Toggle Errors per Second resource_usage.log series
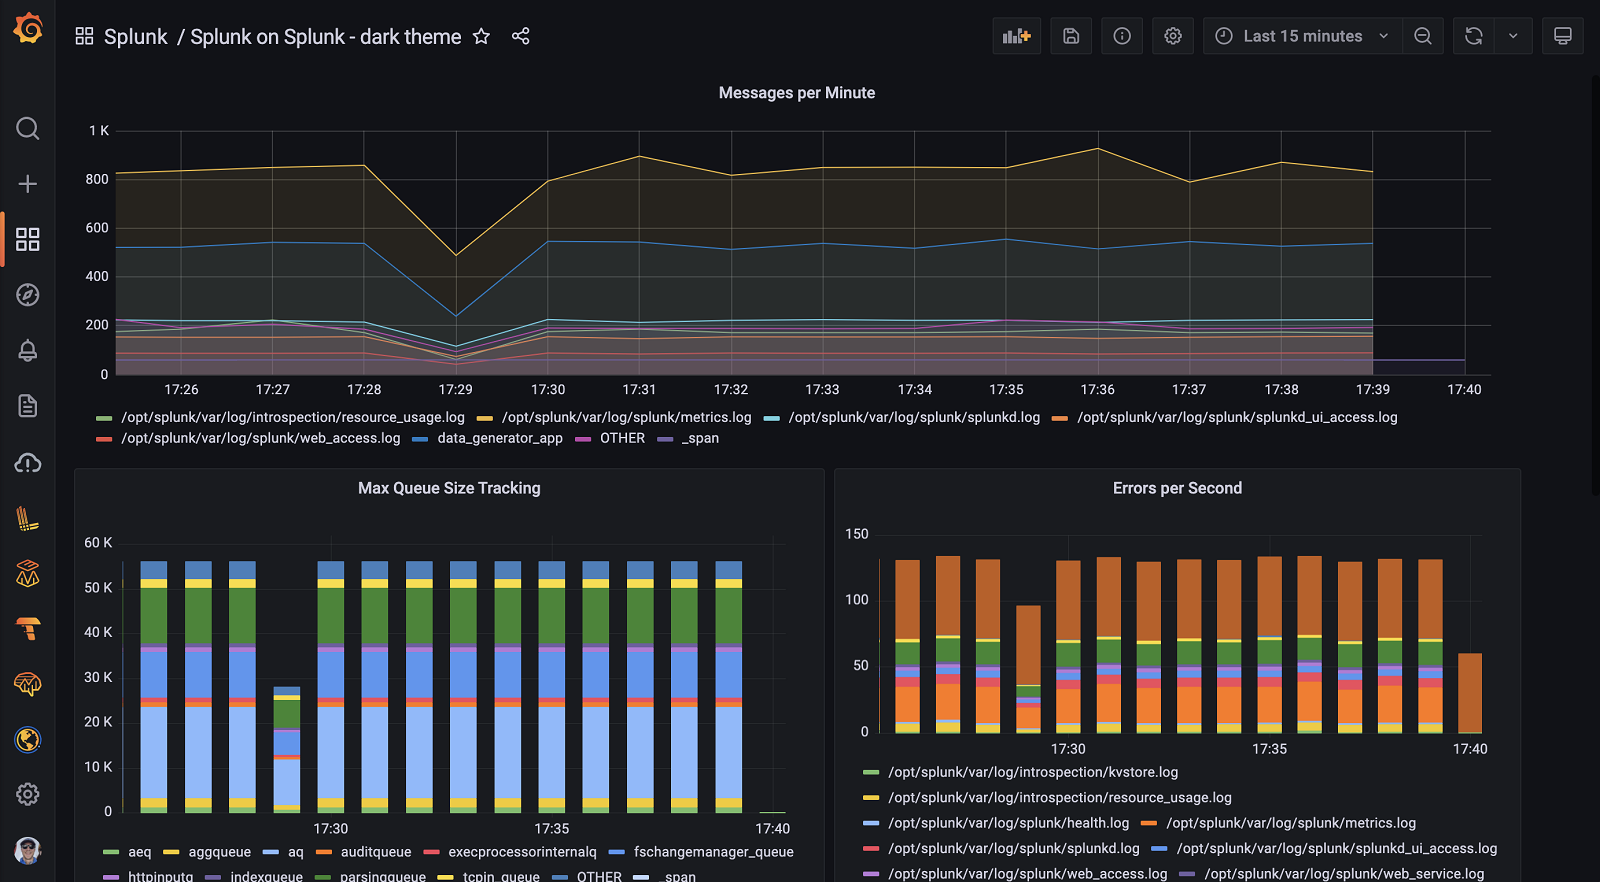The image size is (1600, 882). pos(1060,798)
